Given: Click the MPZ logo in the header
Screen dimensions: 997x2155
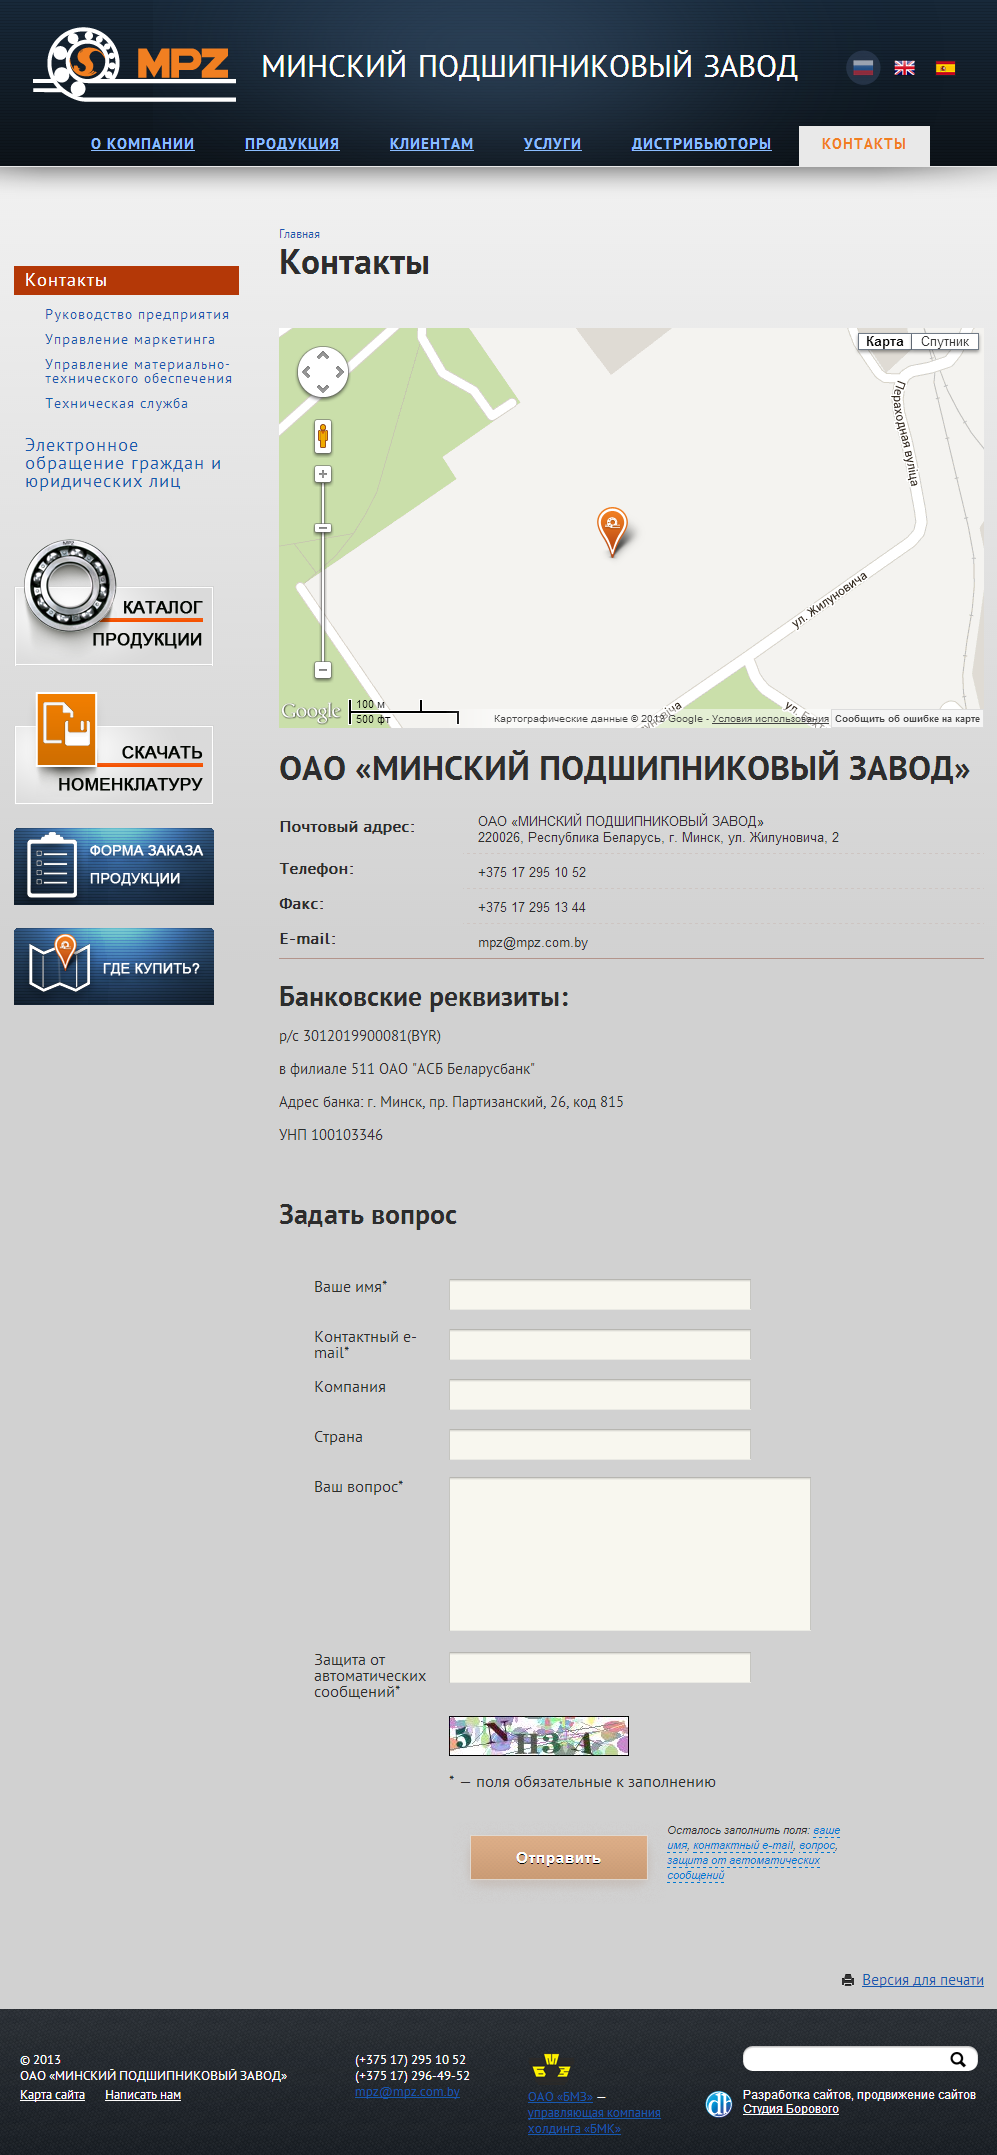Looking at the screenshot, I should [134, 65].
